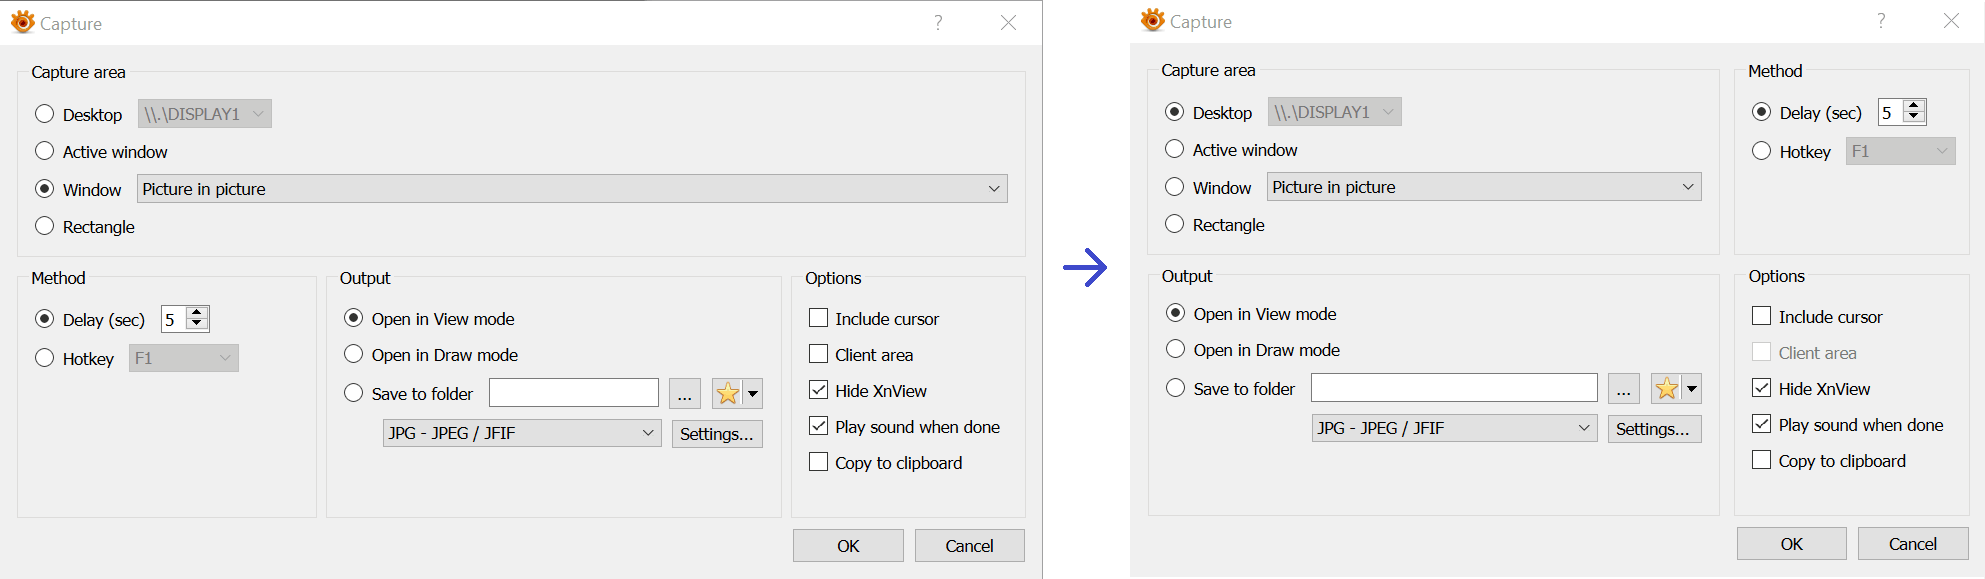Click the "..." browse button in right dialog
The width and height of the screenshot is (1985, 579).
(1623, 389)
